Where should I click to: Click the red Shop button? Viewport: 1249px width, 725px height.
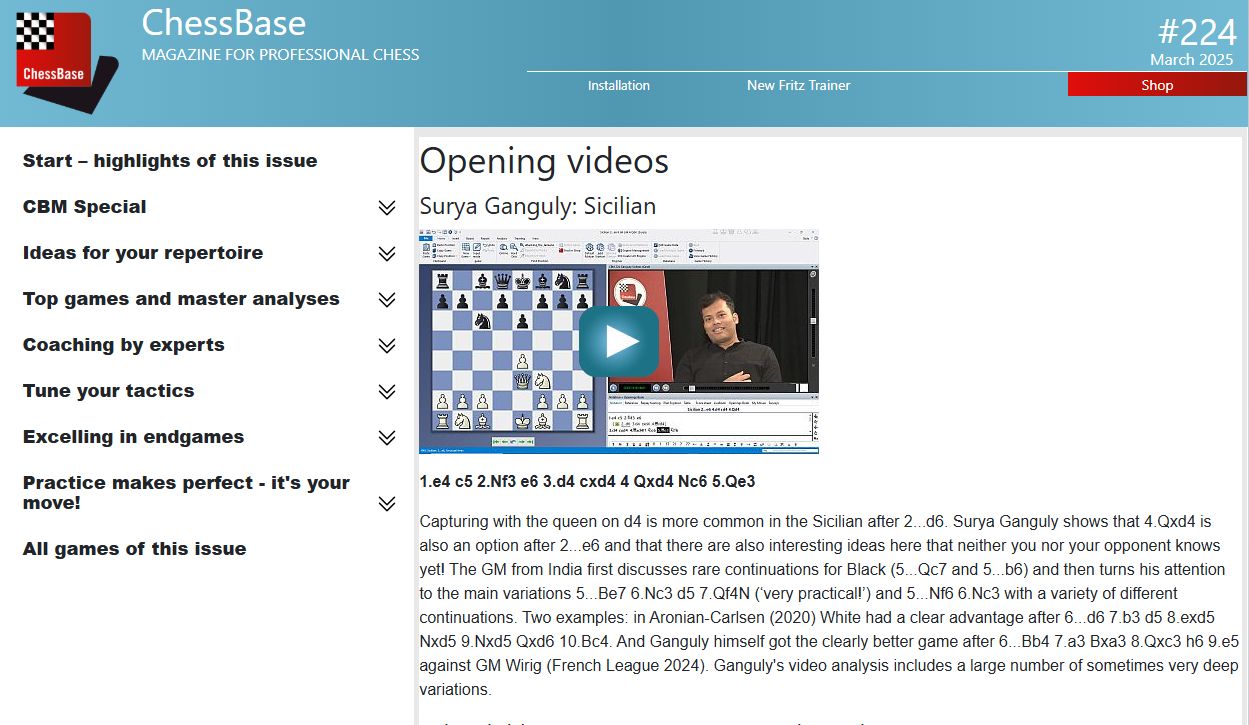coord(1156,84)
